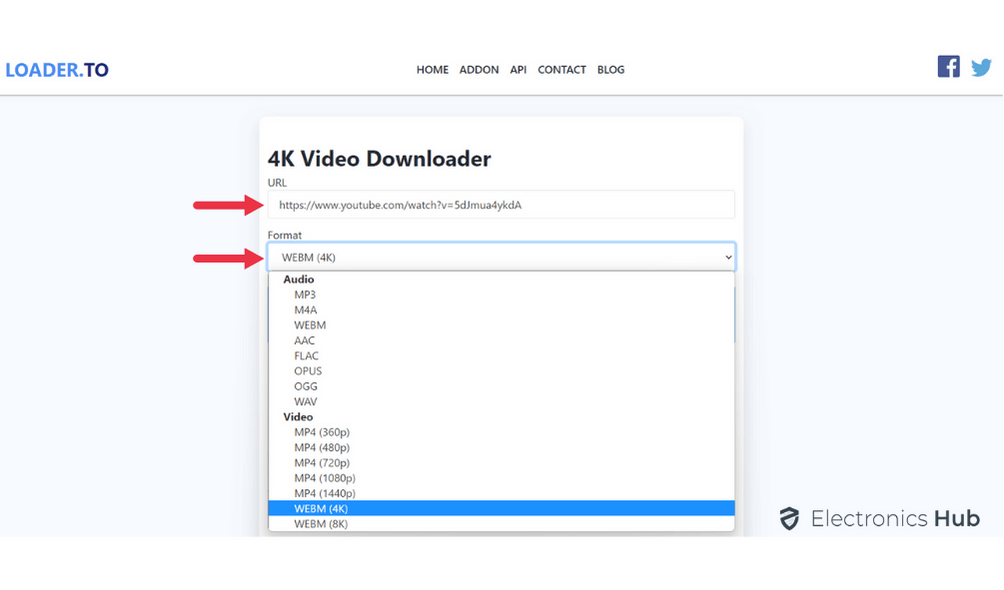Select MP4 (720p) video option
The height and width of the screenshot is (590, 1004).
pyautogui.click(x=501, y=463)
